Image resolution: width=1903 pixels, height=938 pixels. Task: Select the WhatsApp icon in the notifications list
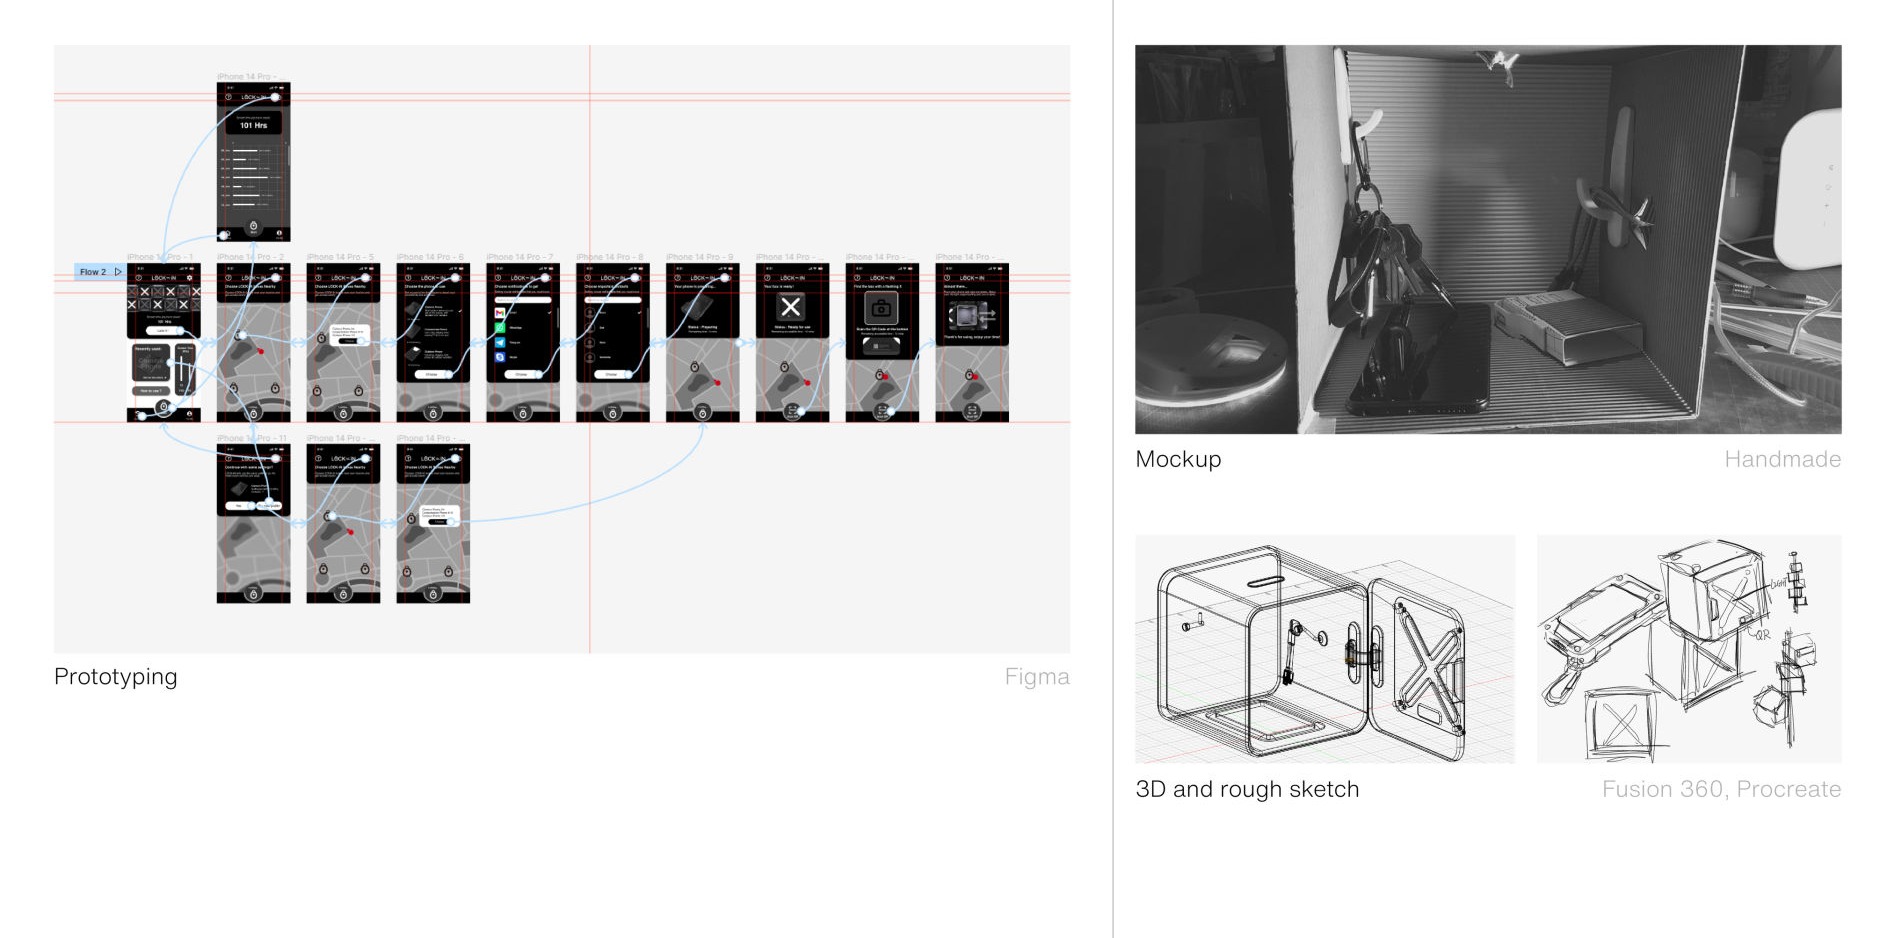499,328
